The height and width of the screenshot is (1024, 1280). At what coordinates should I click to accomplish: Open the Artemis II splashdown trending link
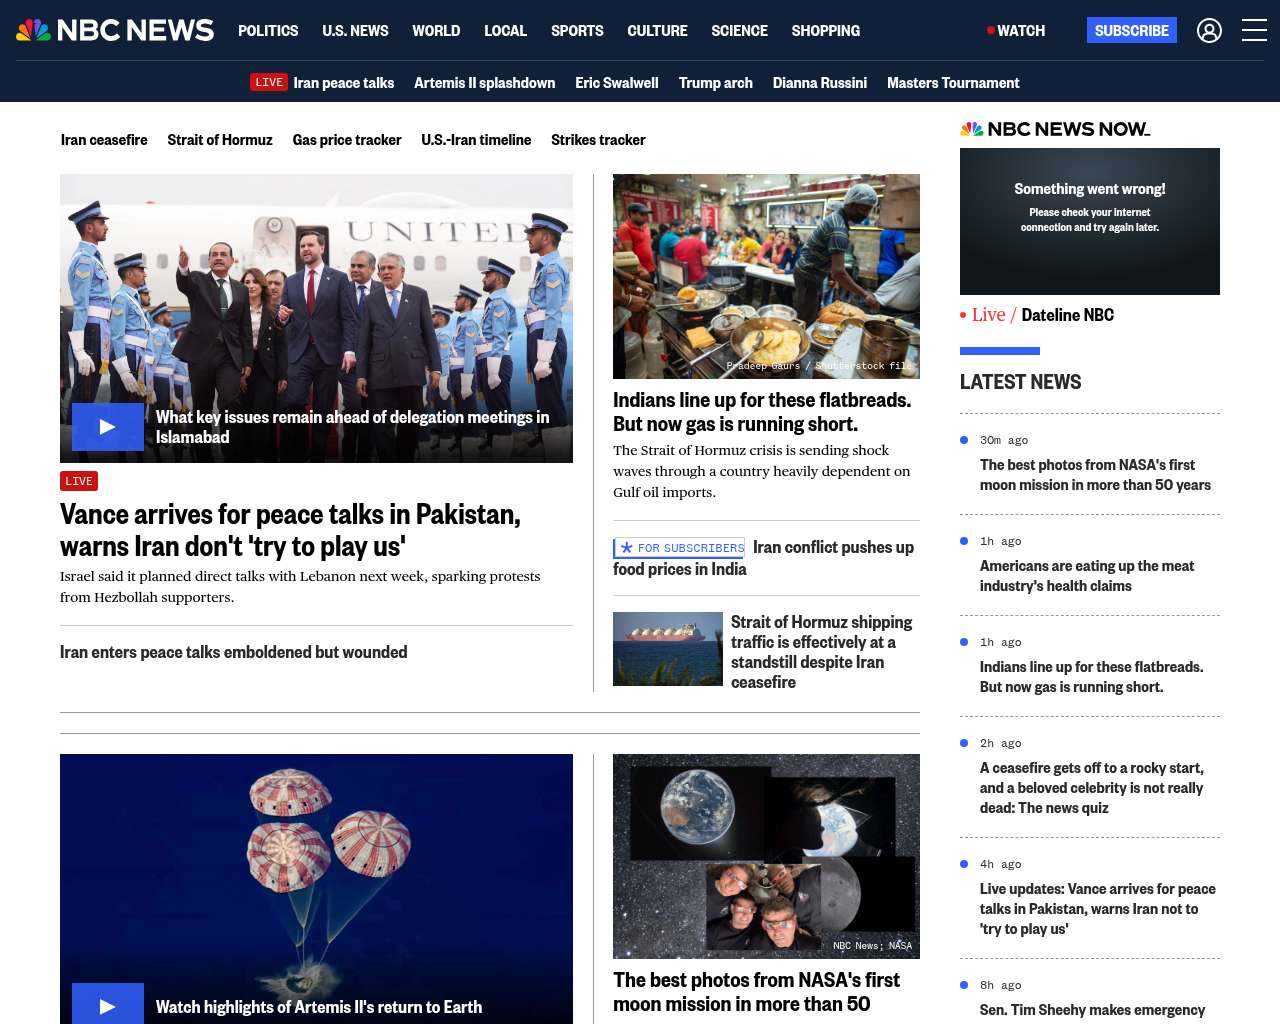tap(484, 83)
